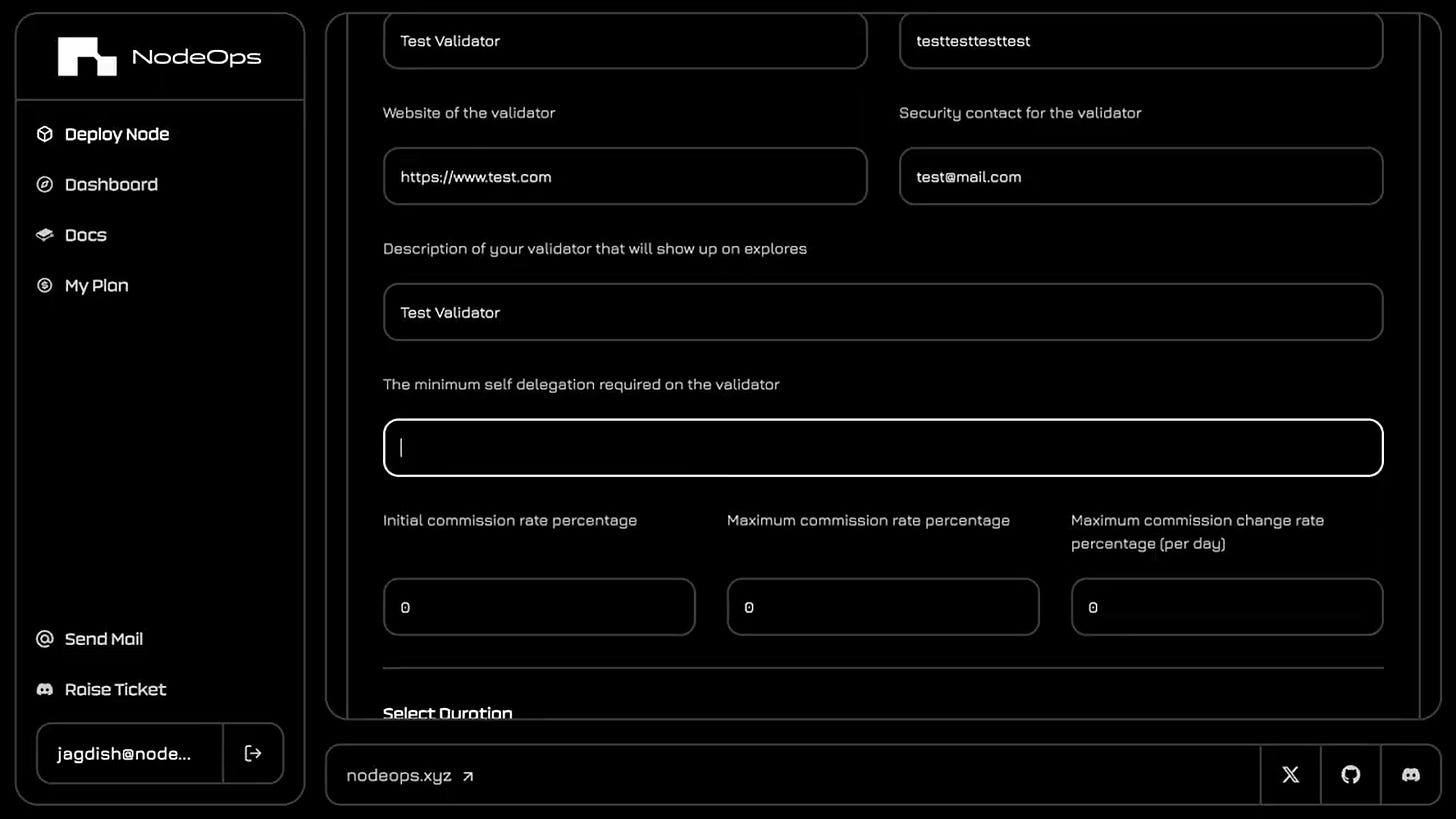
Task: Click the logout icon next to email
Action: coord(253,753)
